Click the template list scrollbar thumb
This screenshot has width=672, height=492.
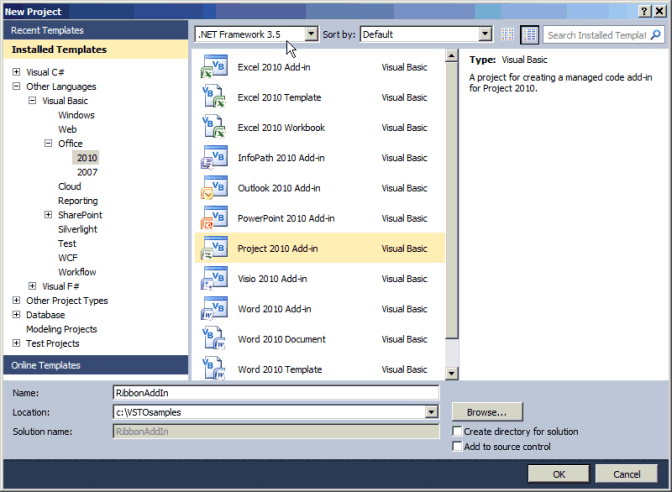(451, 200)
